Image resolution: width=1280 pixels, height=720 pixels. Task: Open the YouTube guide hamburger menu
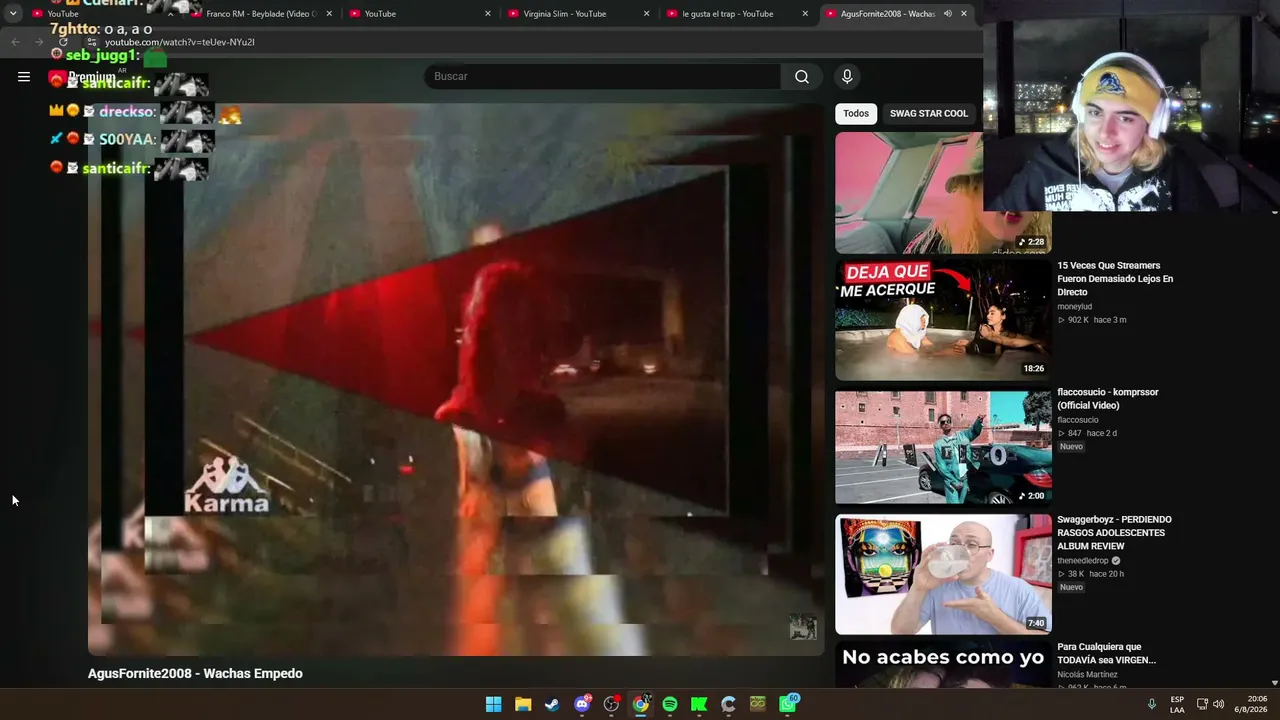(x=24, y=76)
